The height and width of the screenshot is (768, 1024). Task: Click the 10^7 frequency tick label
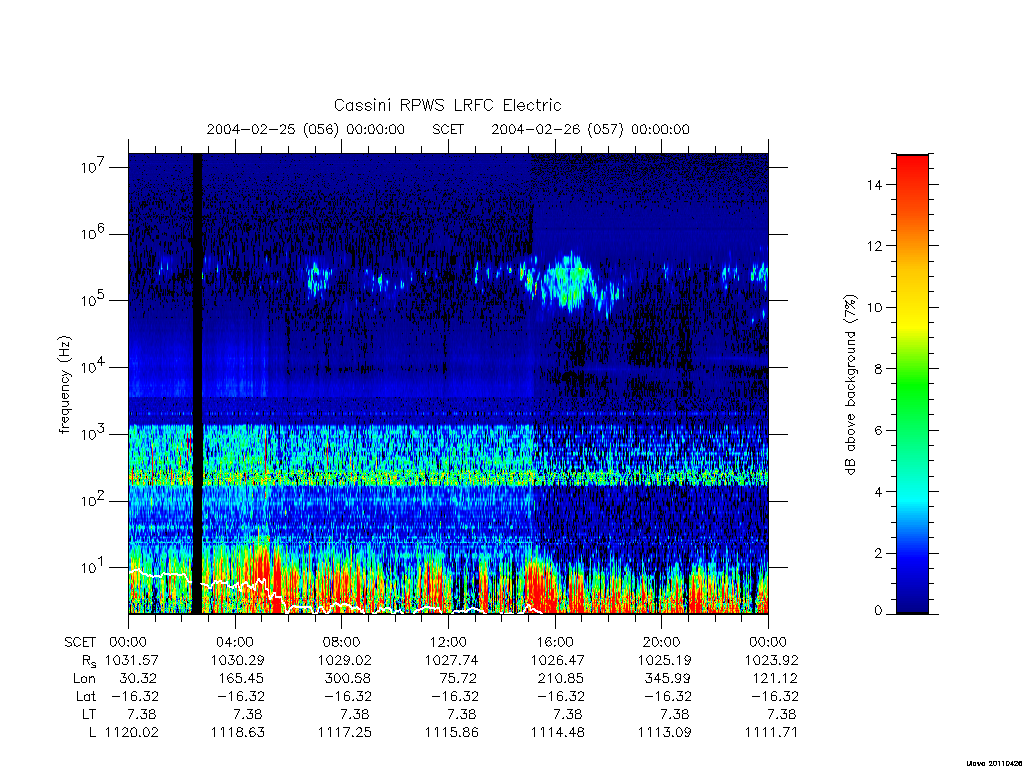(x=93, y=167)
